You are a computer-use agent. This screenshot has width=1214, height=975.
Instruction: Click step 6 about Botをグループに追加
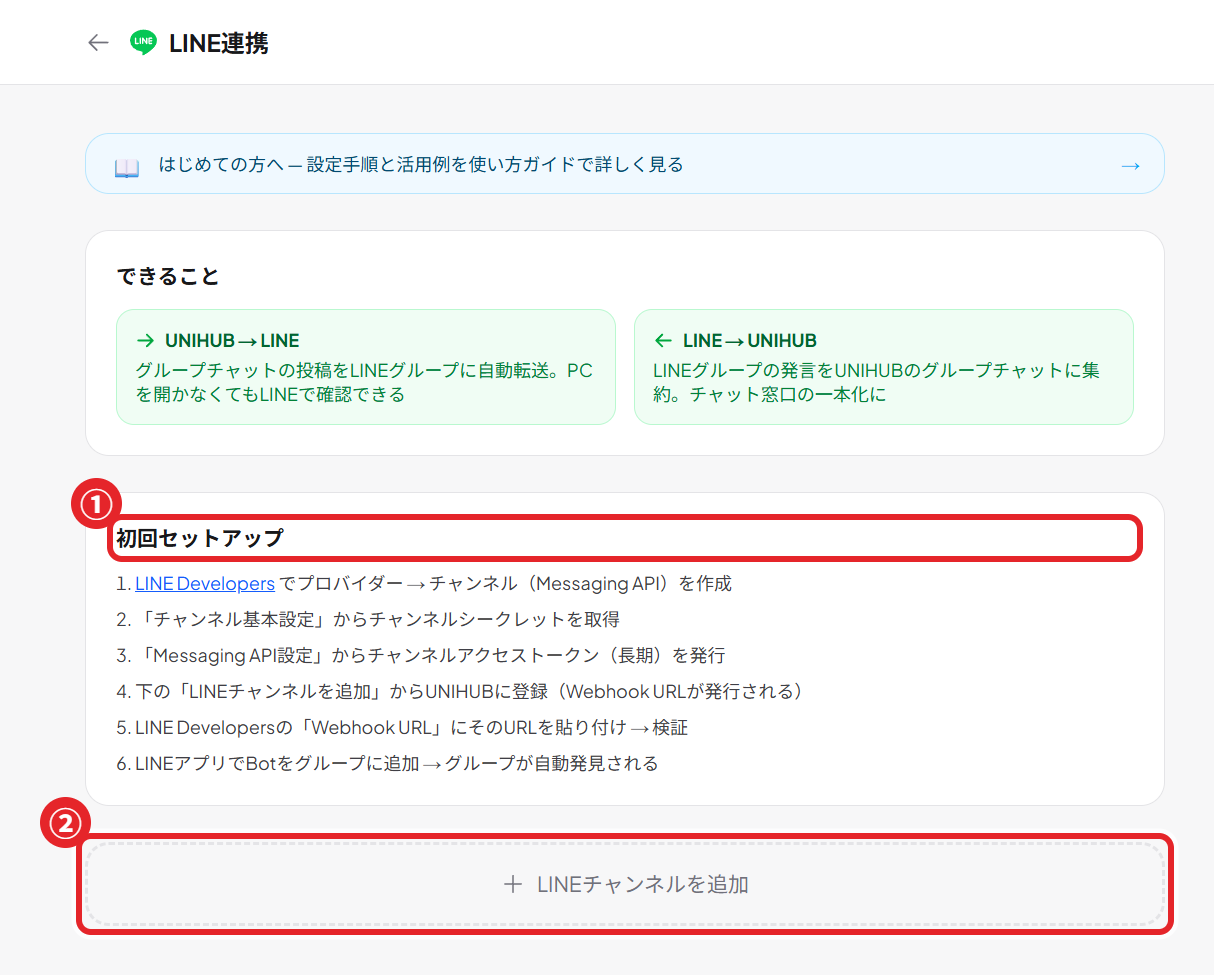(x=387, y=763)
